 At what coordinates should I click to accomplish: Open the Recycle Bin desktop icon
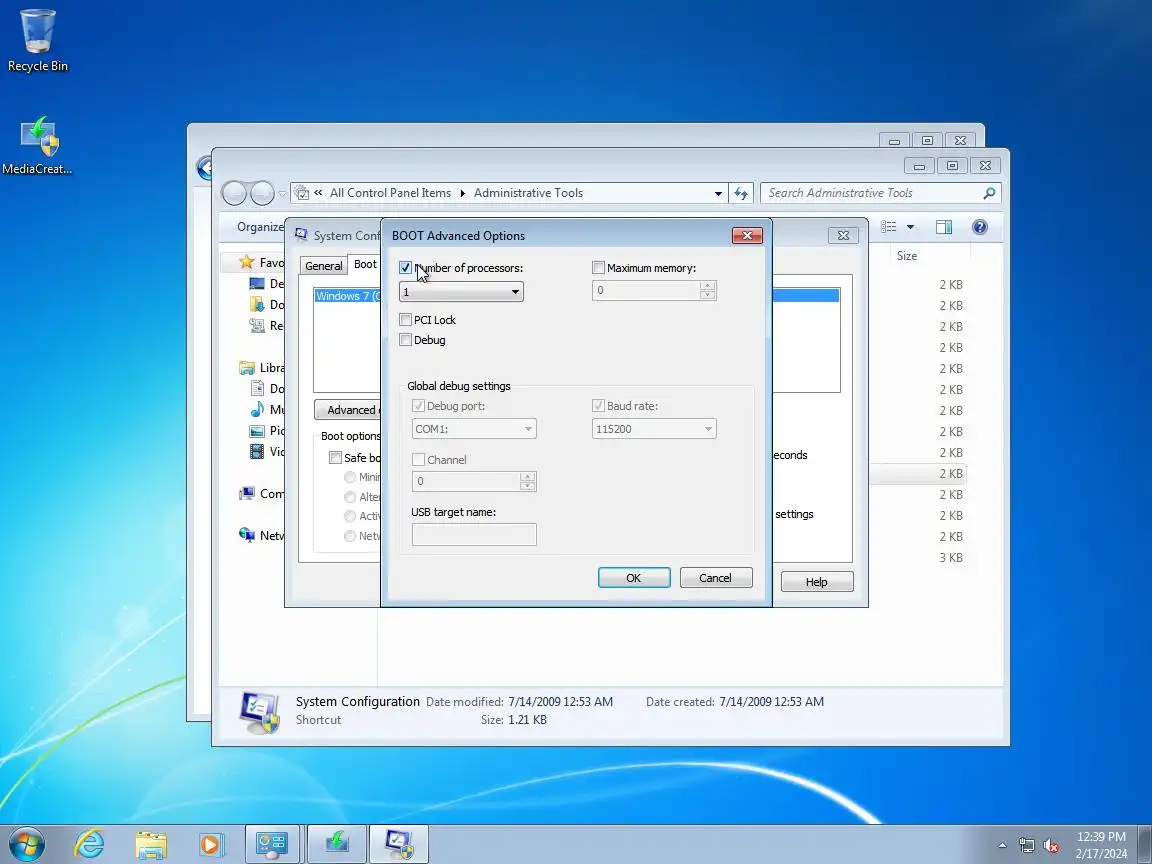[x=37, y=40]
